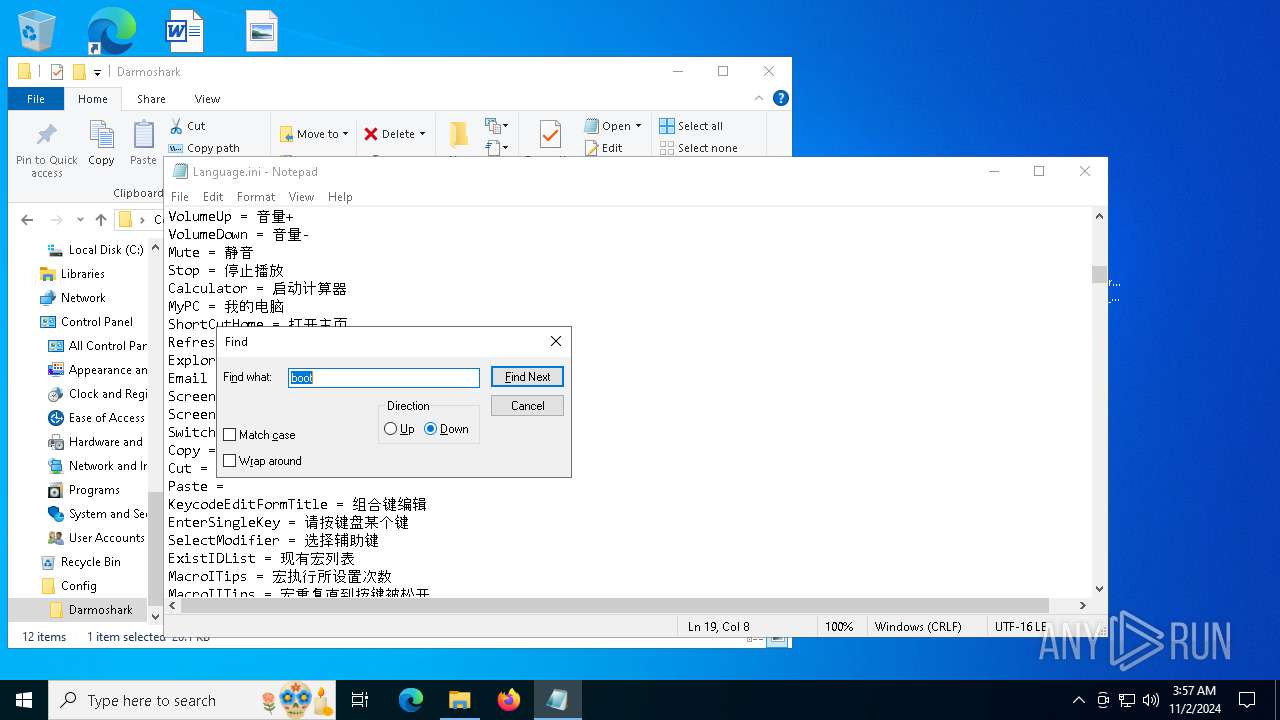Image resolution: width=1280 pixels, height=720 pixels.
Task: Close the Find dialog
Action: point(556,341)
